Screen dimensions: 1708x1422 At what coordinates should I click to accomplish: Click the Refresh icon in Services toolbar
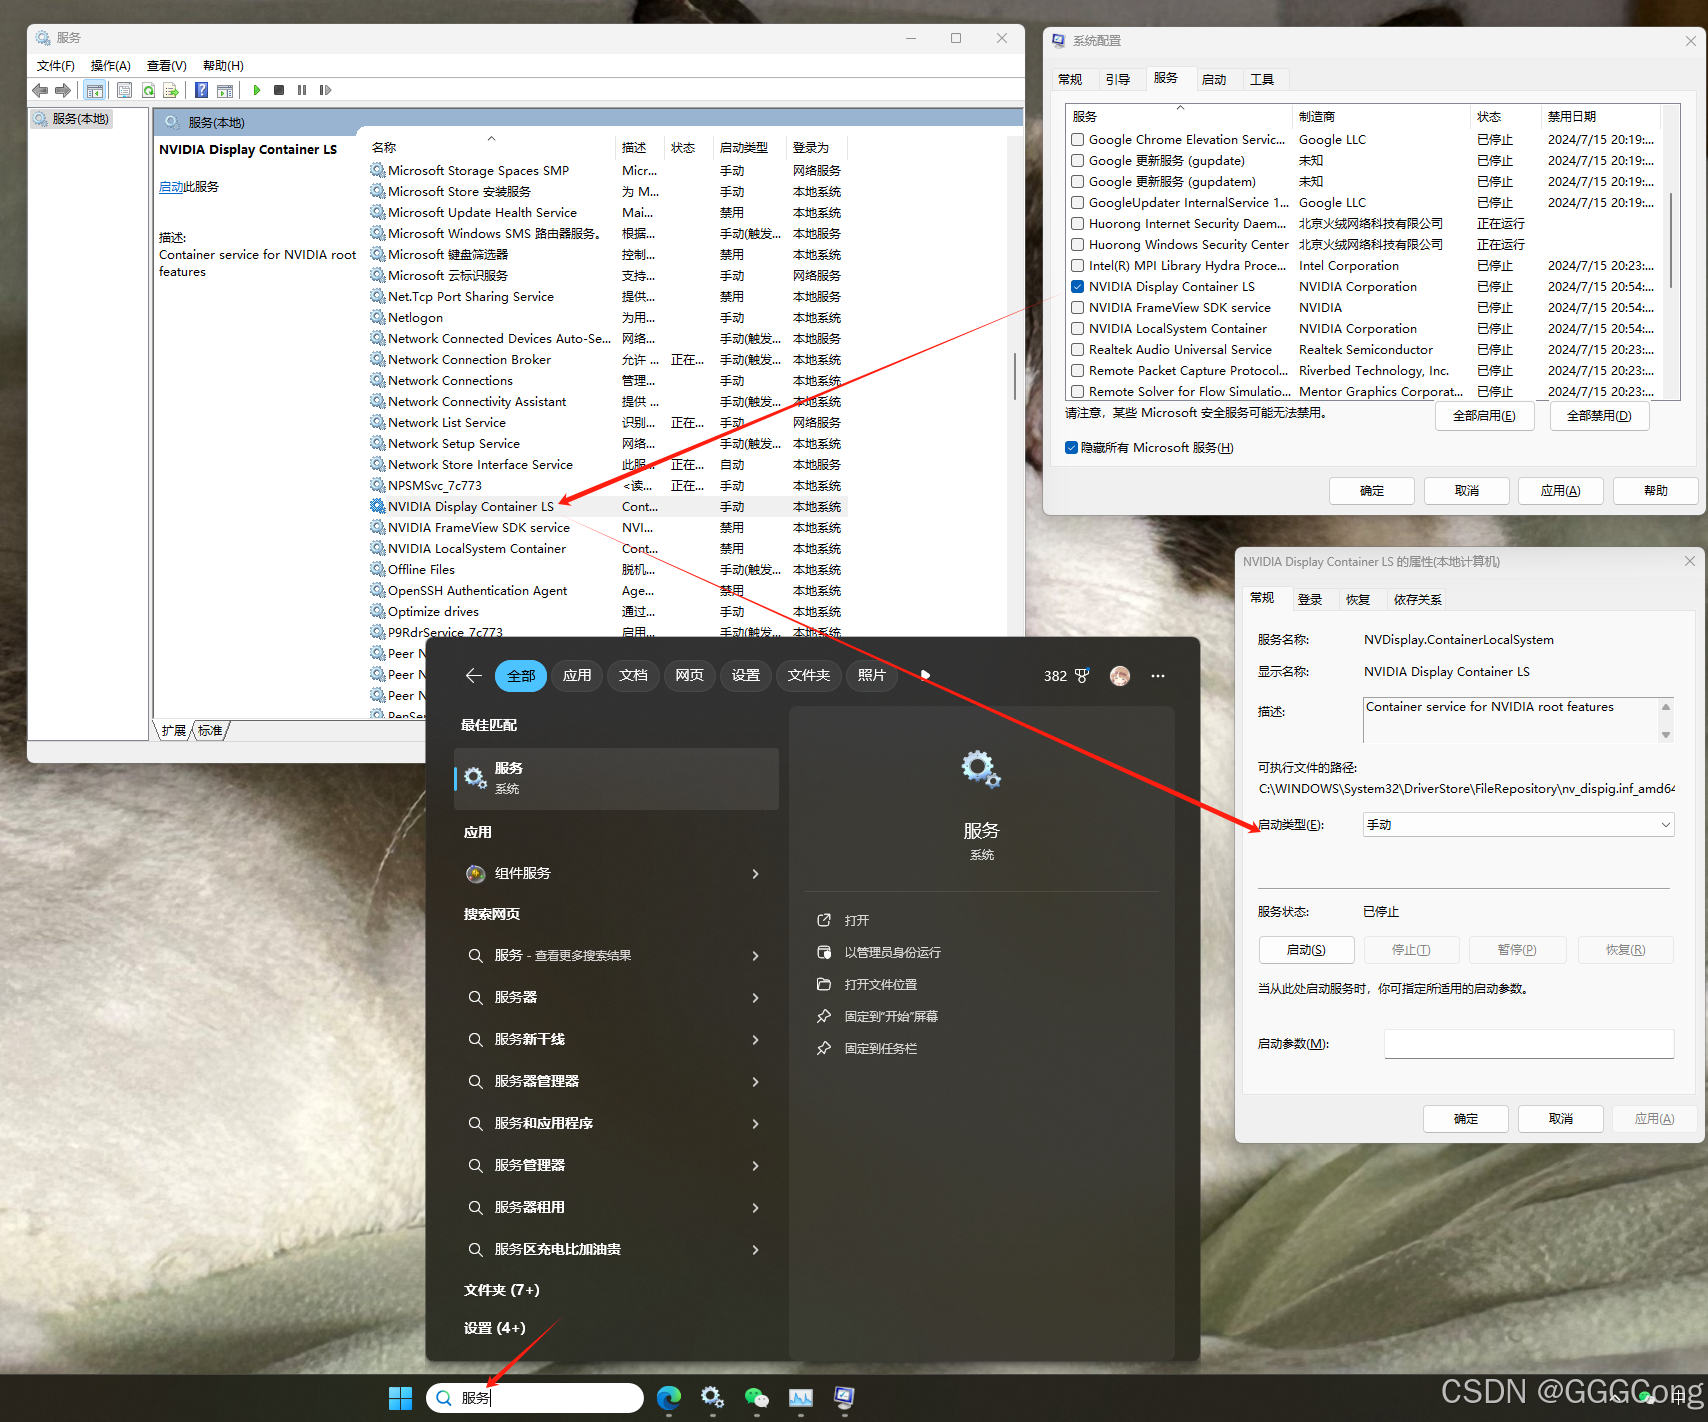coord(148,90)
